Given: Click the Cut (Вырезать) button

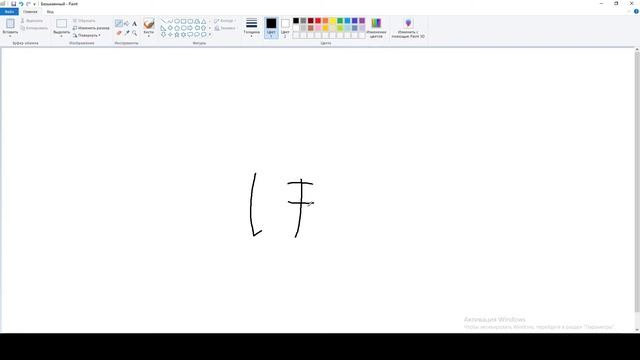Looking at the screenshot, I should (x=32, y=20).
